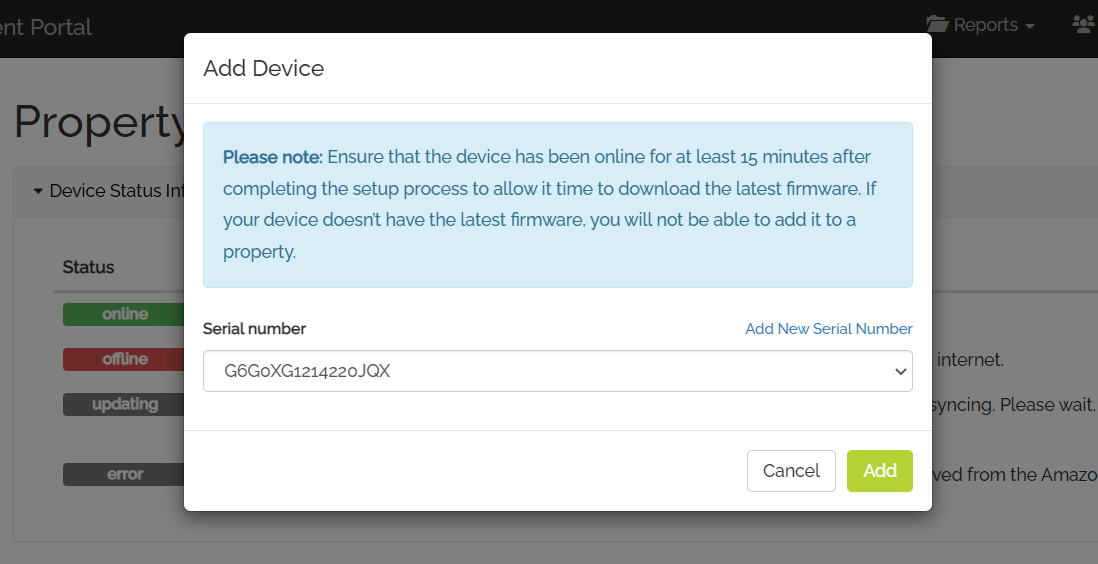The image size is (1098, 564).
Task: Click the gray updating status badge
Action: (123, 404)
